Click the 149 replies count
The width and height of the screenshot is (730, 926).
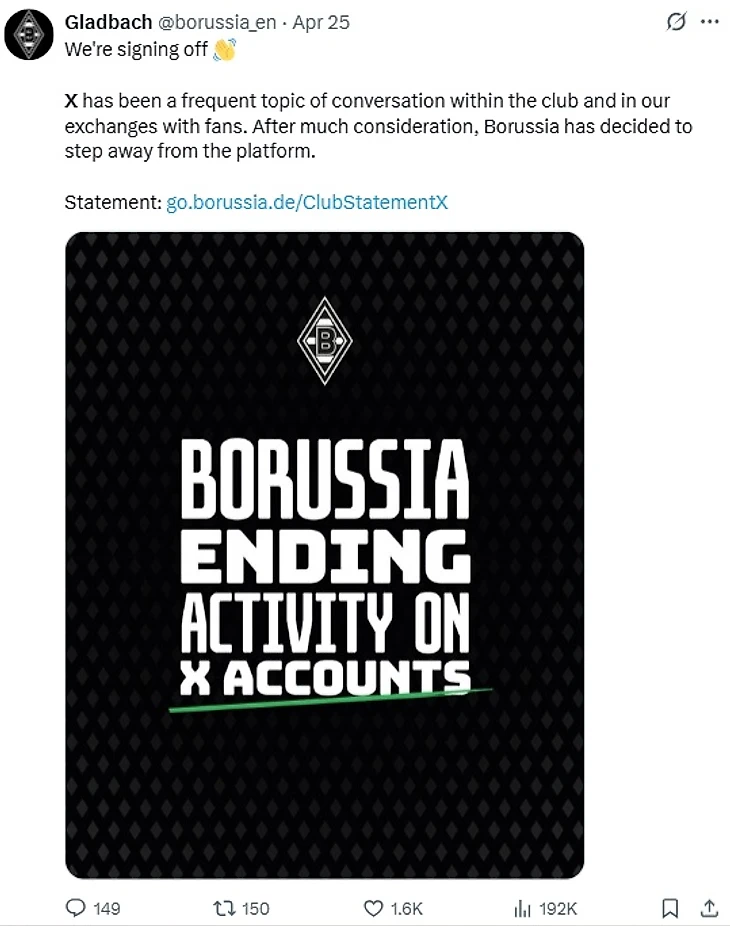107,908
